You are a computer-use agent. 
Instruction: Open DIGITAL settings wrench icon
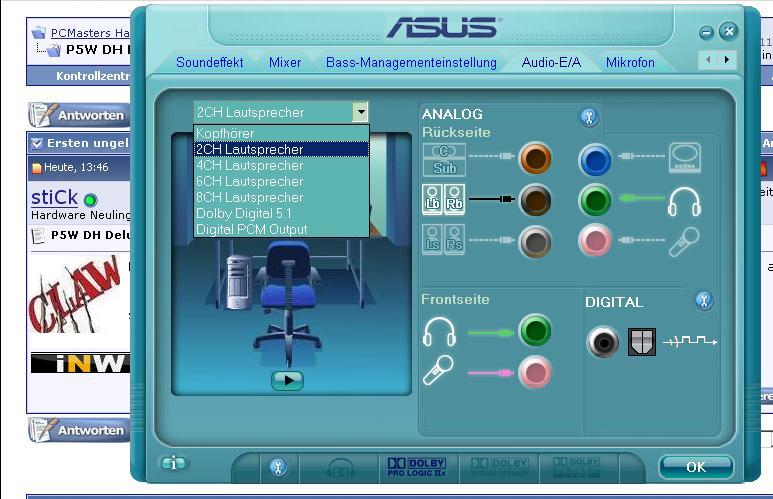click(704, 300)
